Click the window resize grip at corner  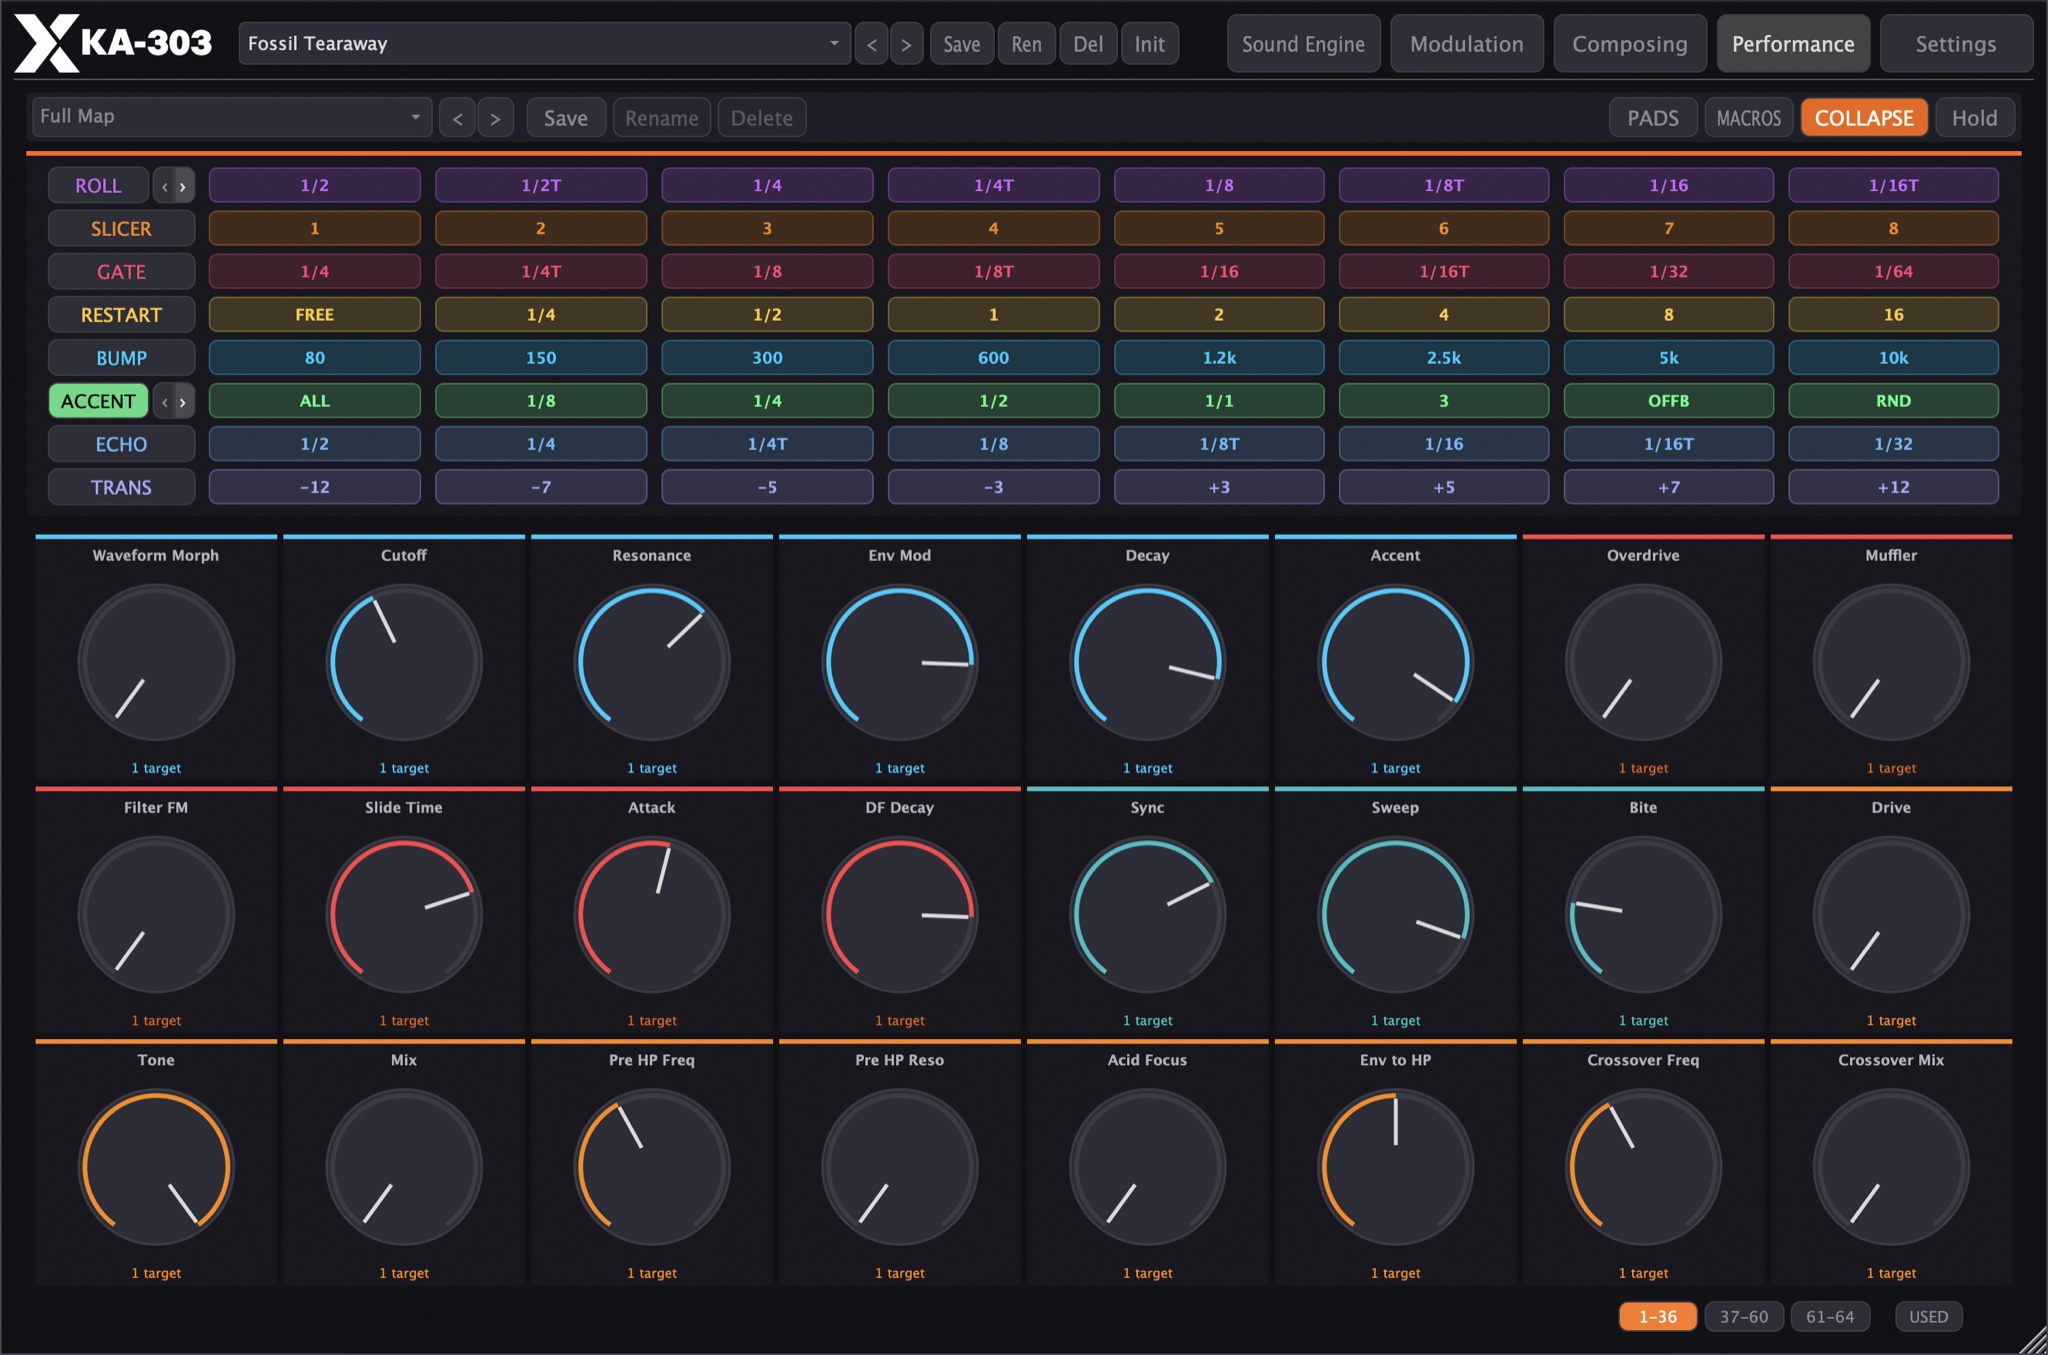[2033, 1340]
